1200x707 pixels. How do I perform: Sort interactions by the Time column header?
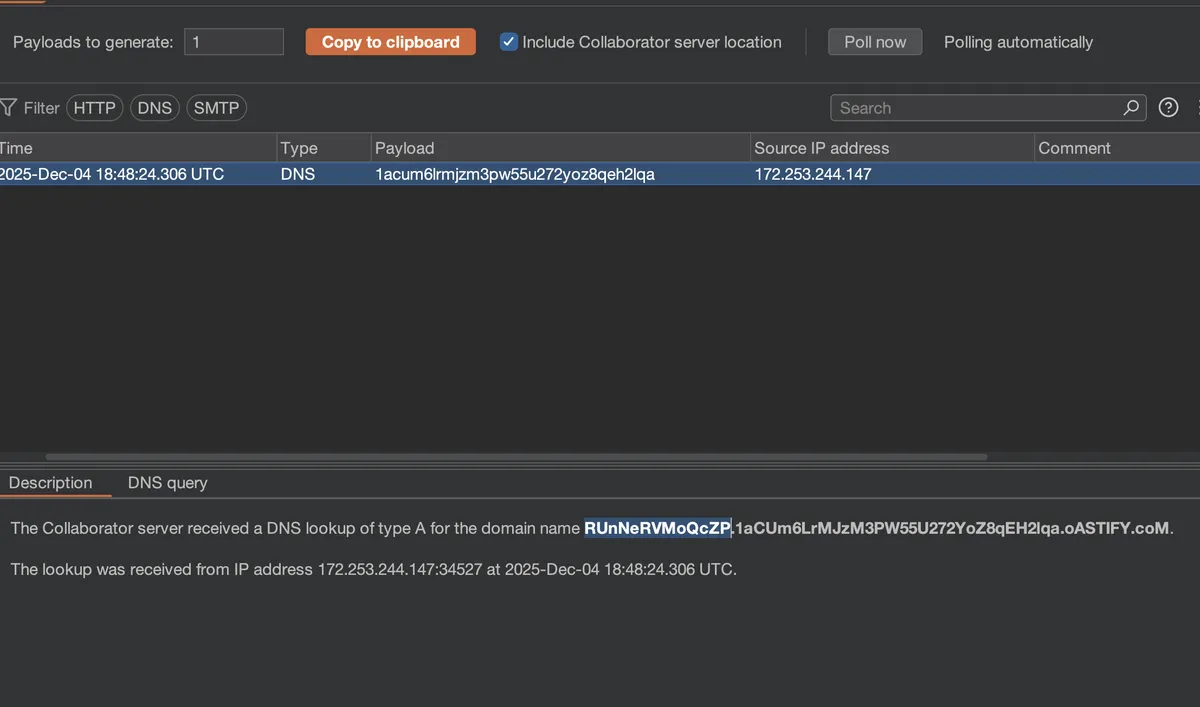(x=137, y=148)
